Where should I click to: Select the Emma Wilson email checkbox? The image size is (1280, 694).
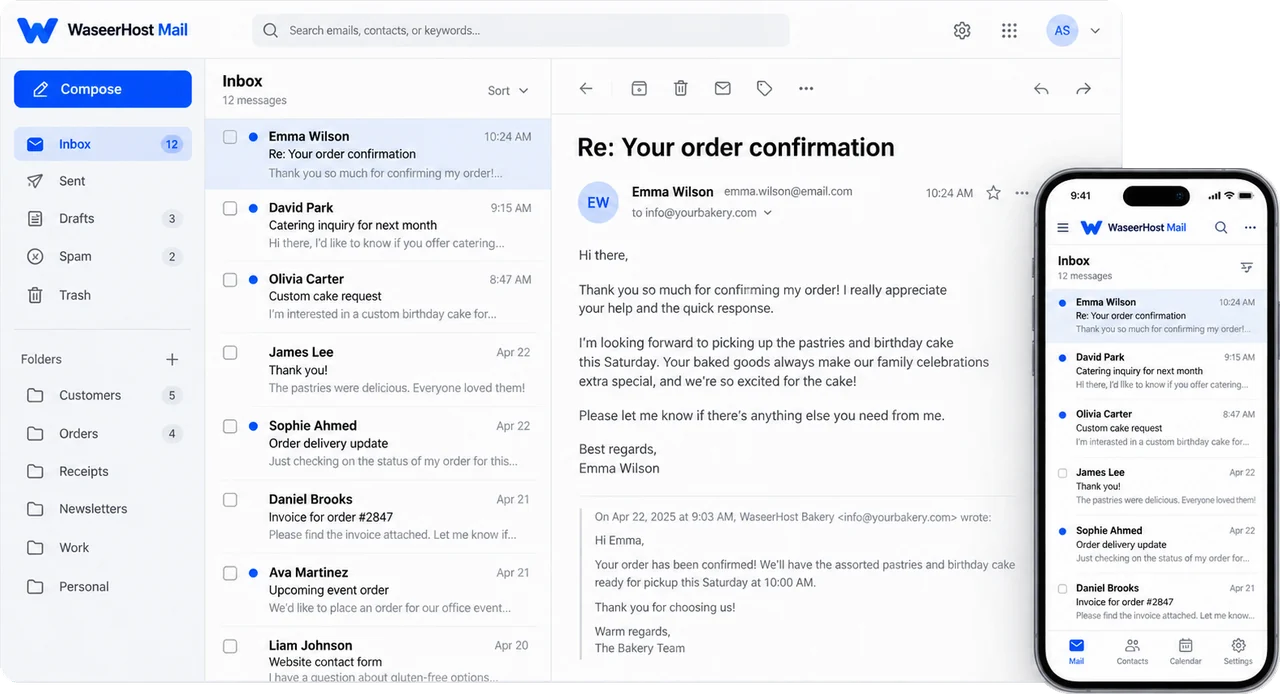[230, 137]
